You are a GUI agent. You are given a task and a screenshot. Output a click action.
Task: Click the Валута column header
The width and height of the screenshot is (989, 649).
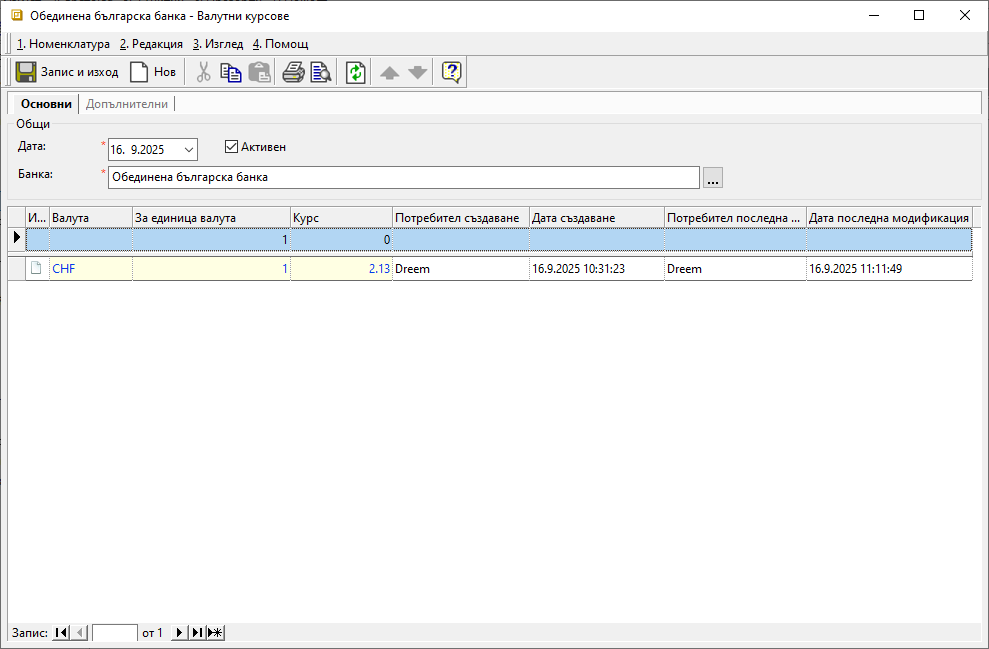point(91,218)
